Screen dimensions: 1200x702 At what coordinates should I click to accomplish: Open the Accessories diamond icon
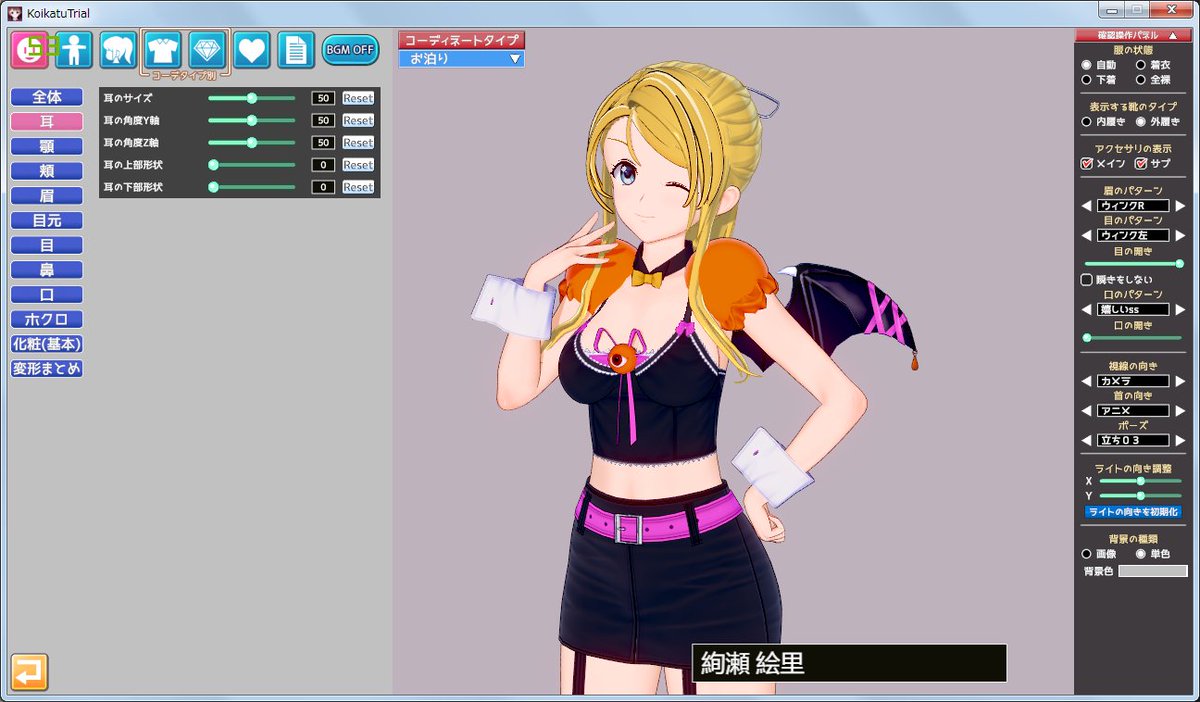tap(207, 50)
